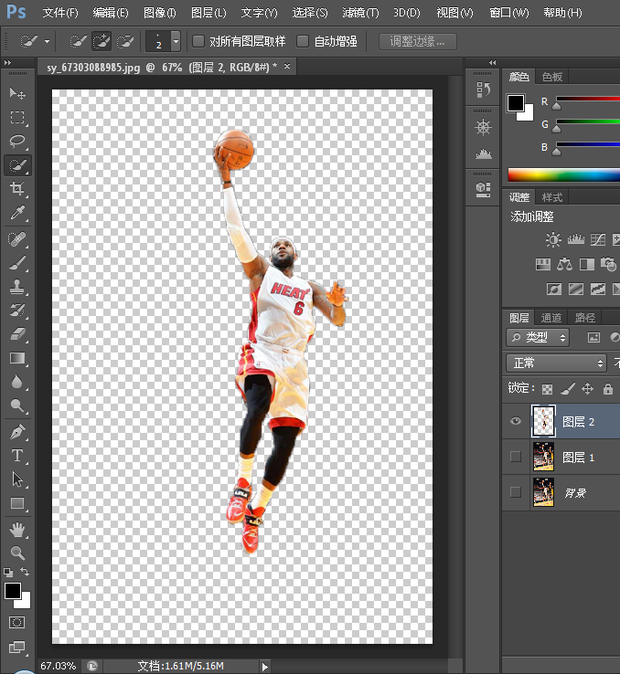Select the Eyedropper tool

(17, 213)
